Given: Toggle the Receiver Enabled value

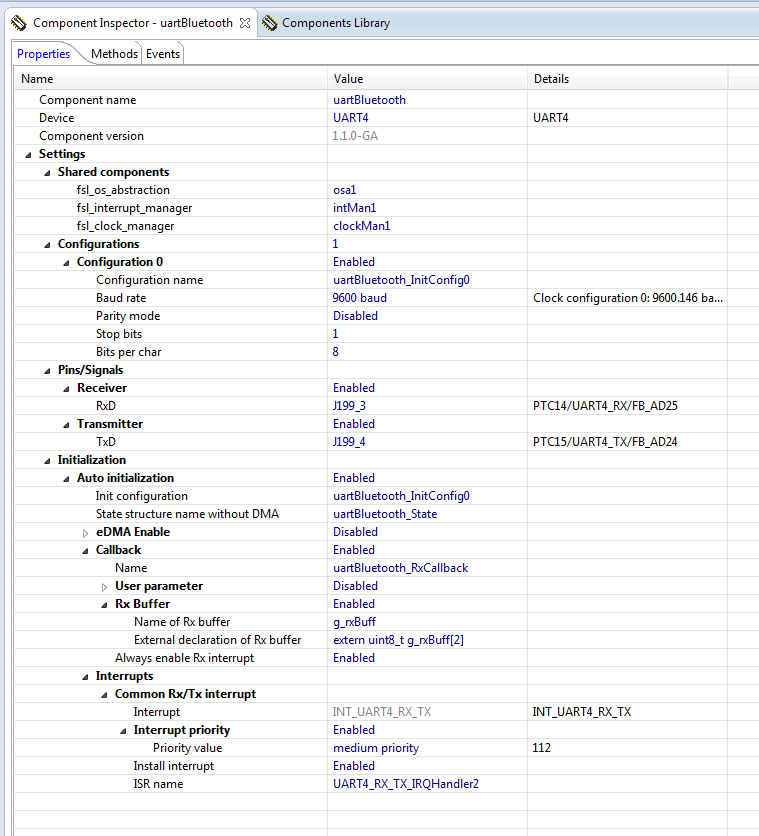Looking at the screenshot, I should pos(354,388).
